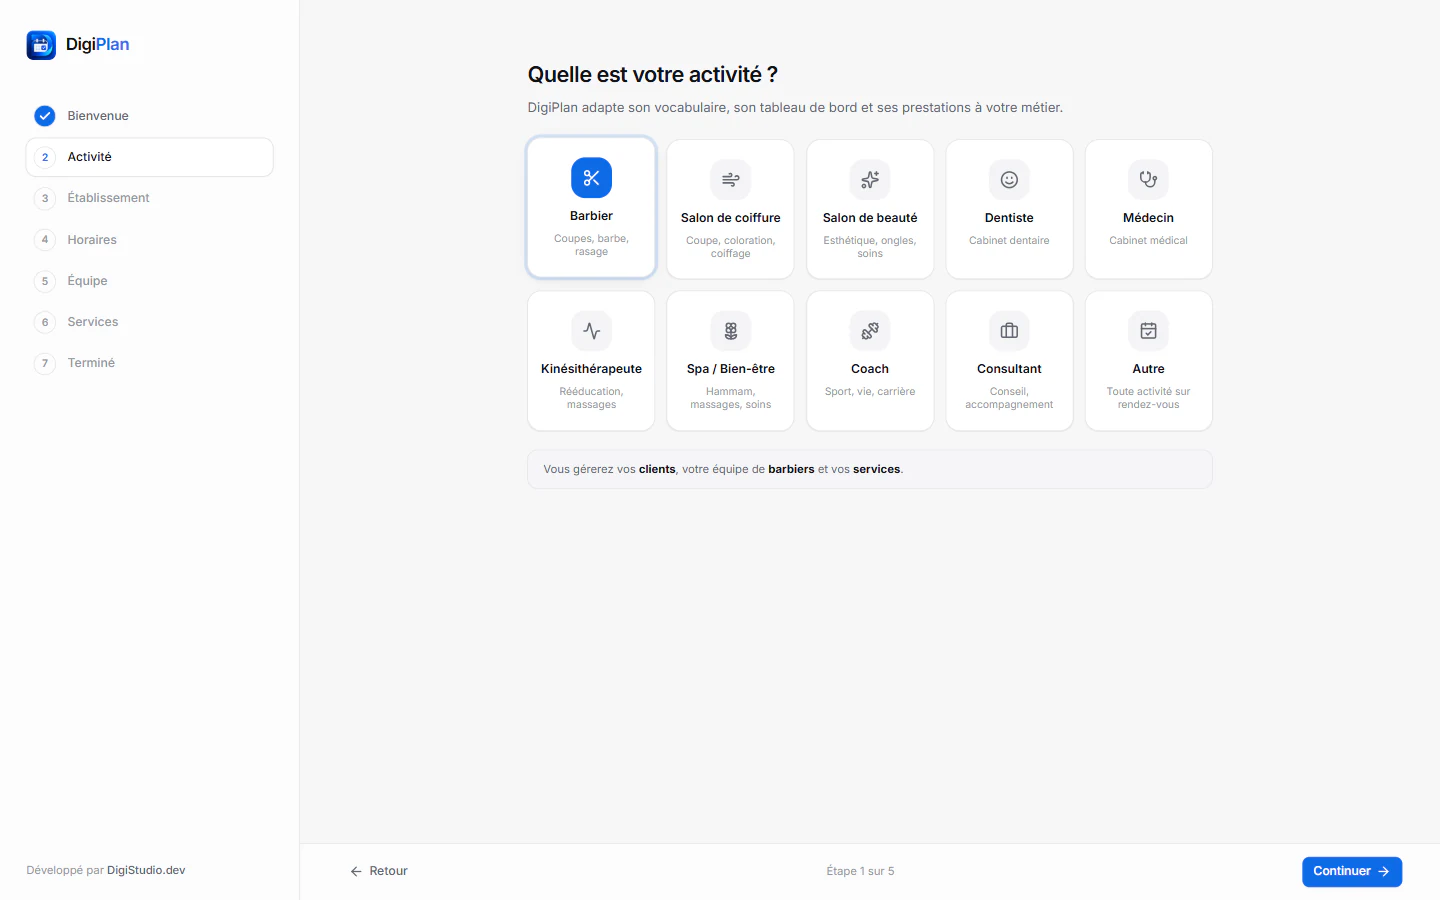Jump to the Établissement step
The width and height of the screenshot is (1440, 900).
coord(150,198)
